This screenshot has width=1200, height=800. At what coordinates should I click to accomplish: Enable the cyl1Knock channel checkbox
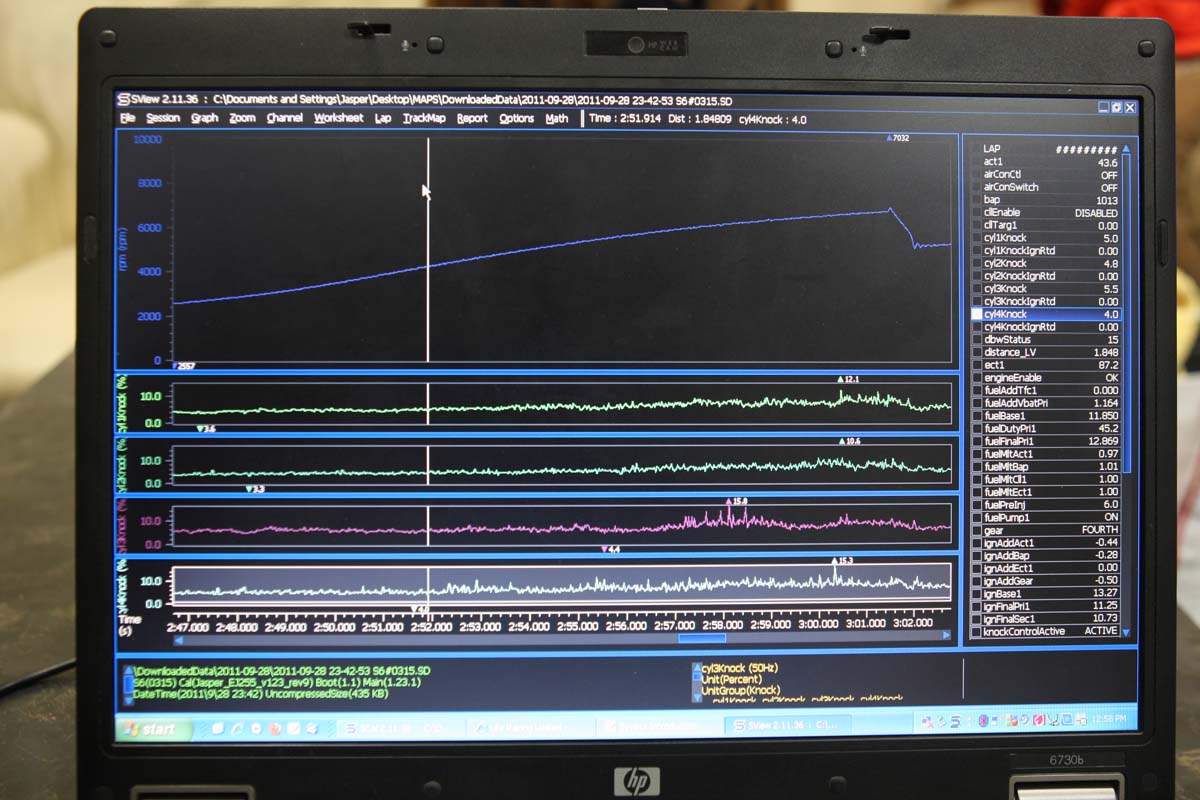click(977, 238)
